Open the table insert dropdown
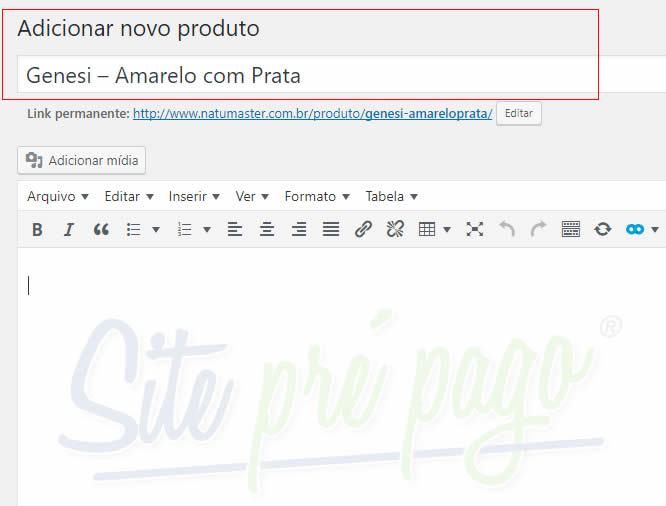This screenshot has height=506, width=666. pos(434,230)
